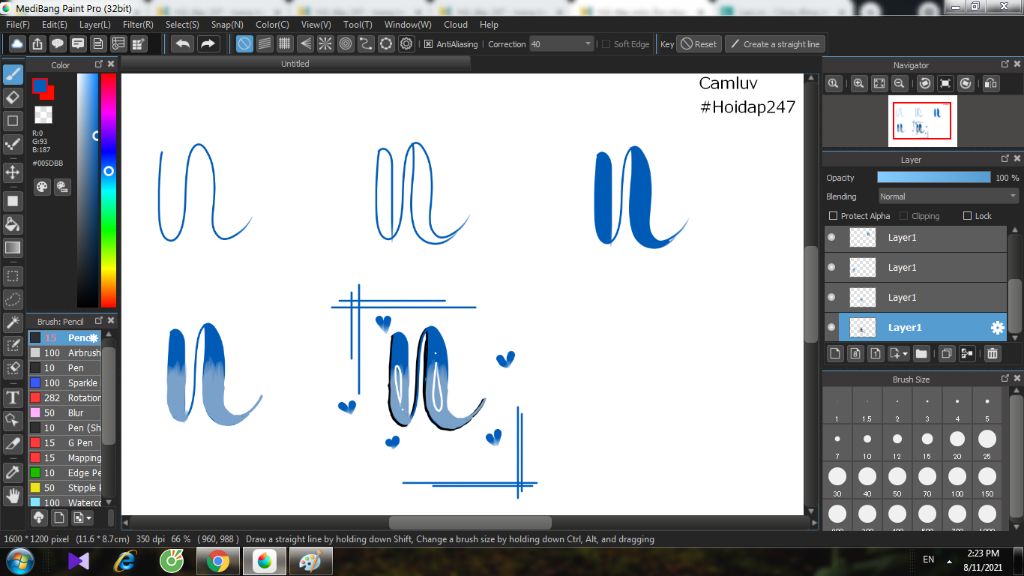Open the color palette icon in Color panel
The image size is (1024, 576).
[42, 187]
